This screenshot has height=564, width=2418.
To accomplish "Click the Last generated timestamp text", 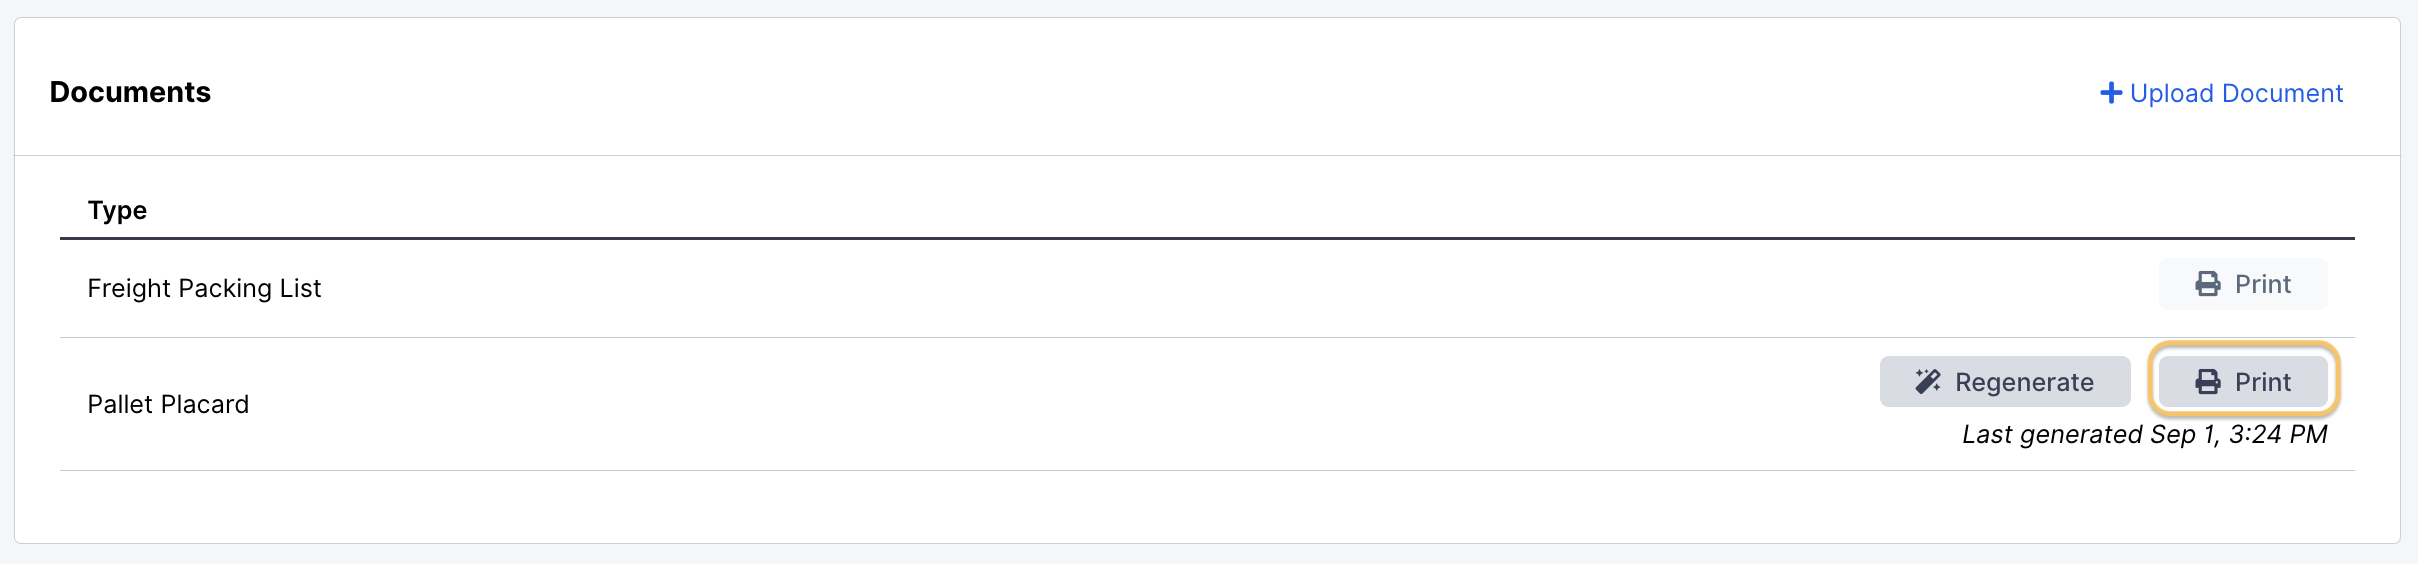I will click(2144, 434).
